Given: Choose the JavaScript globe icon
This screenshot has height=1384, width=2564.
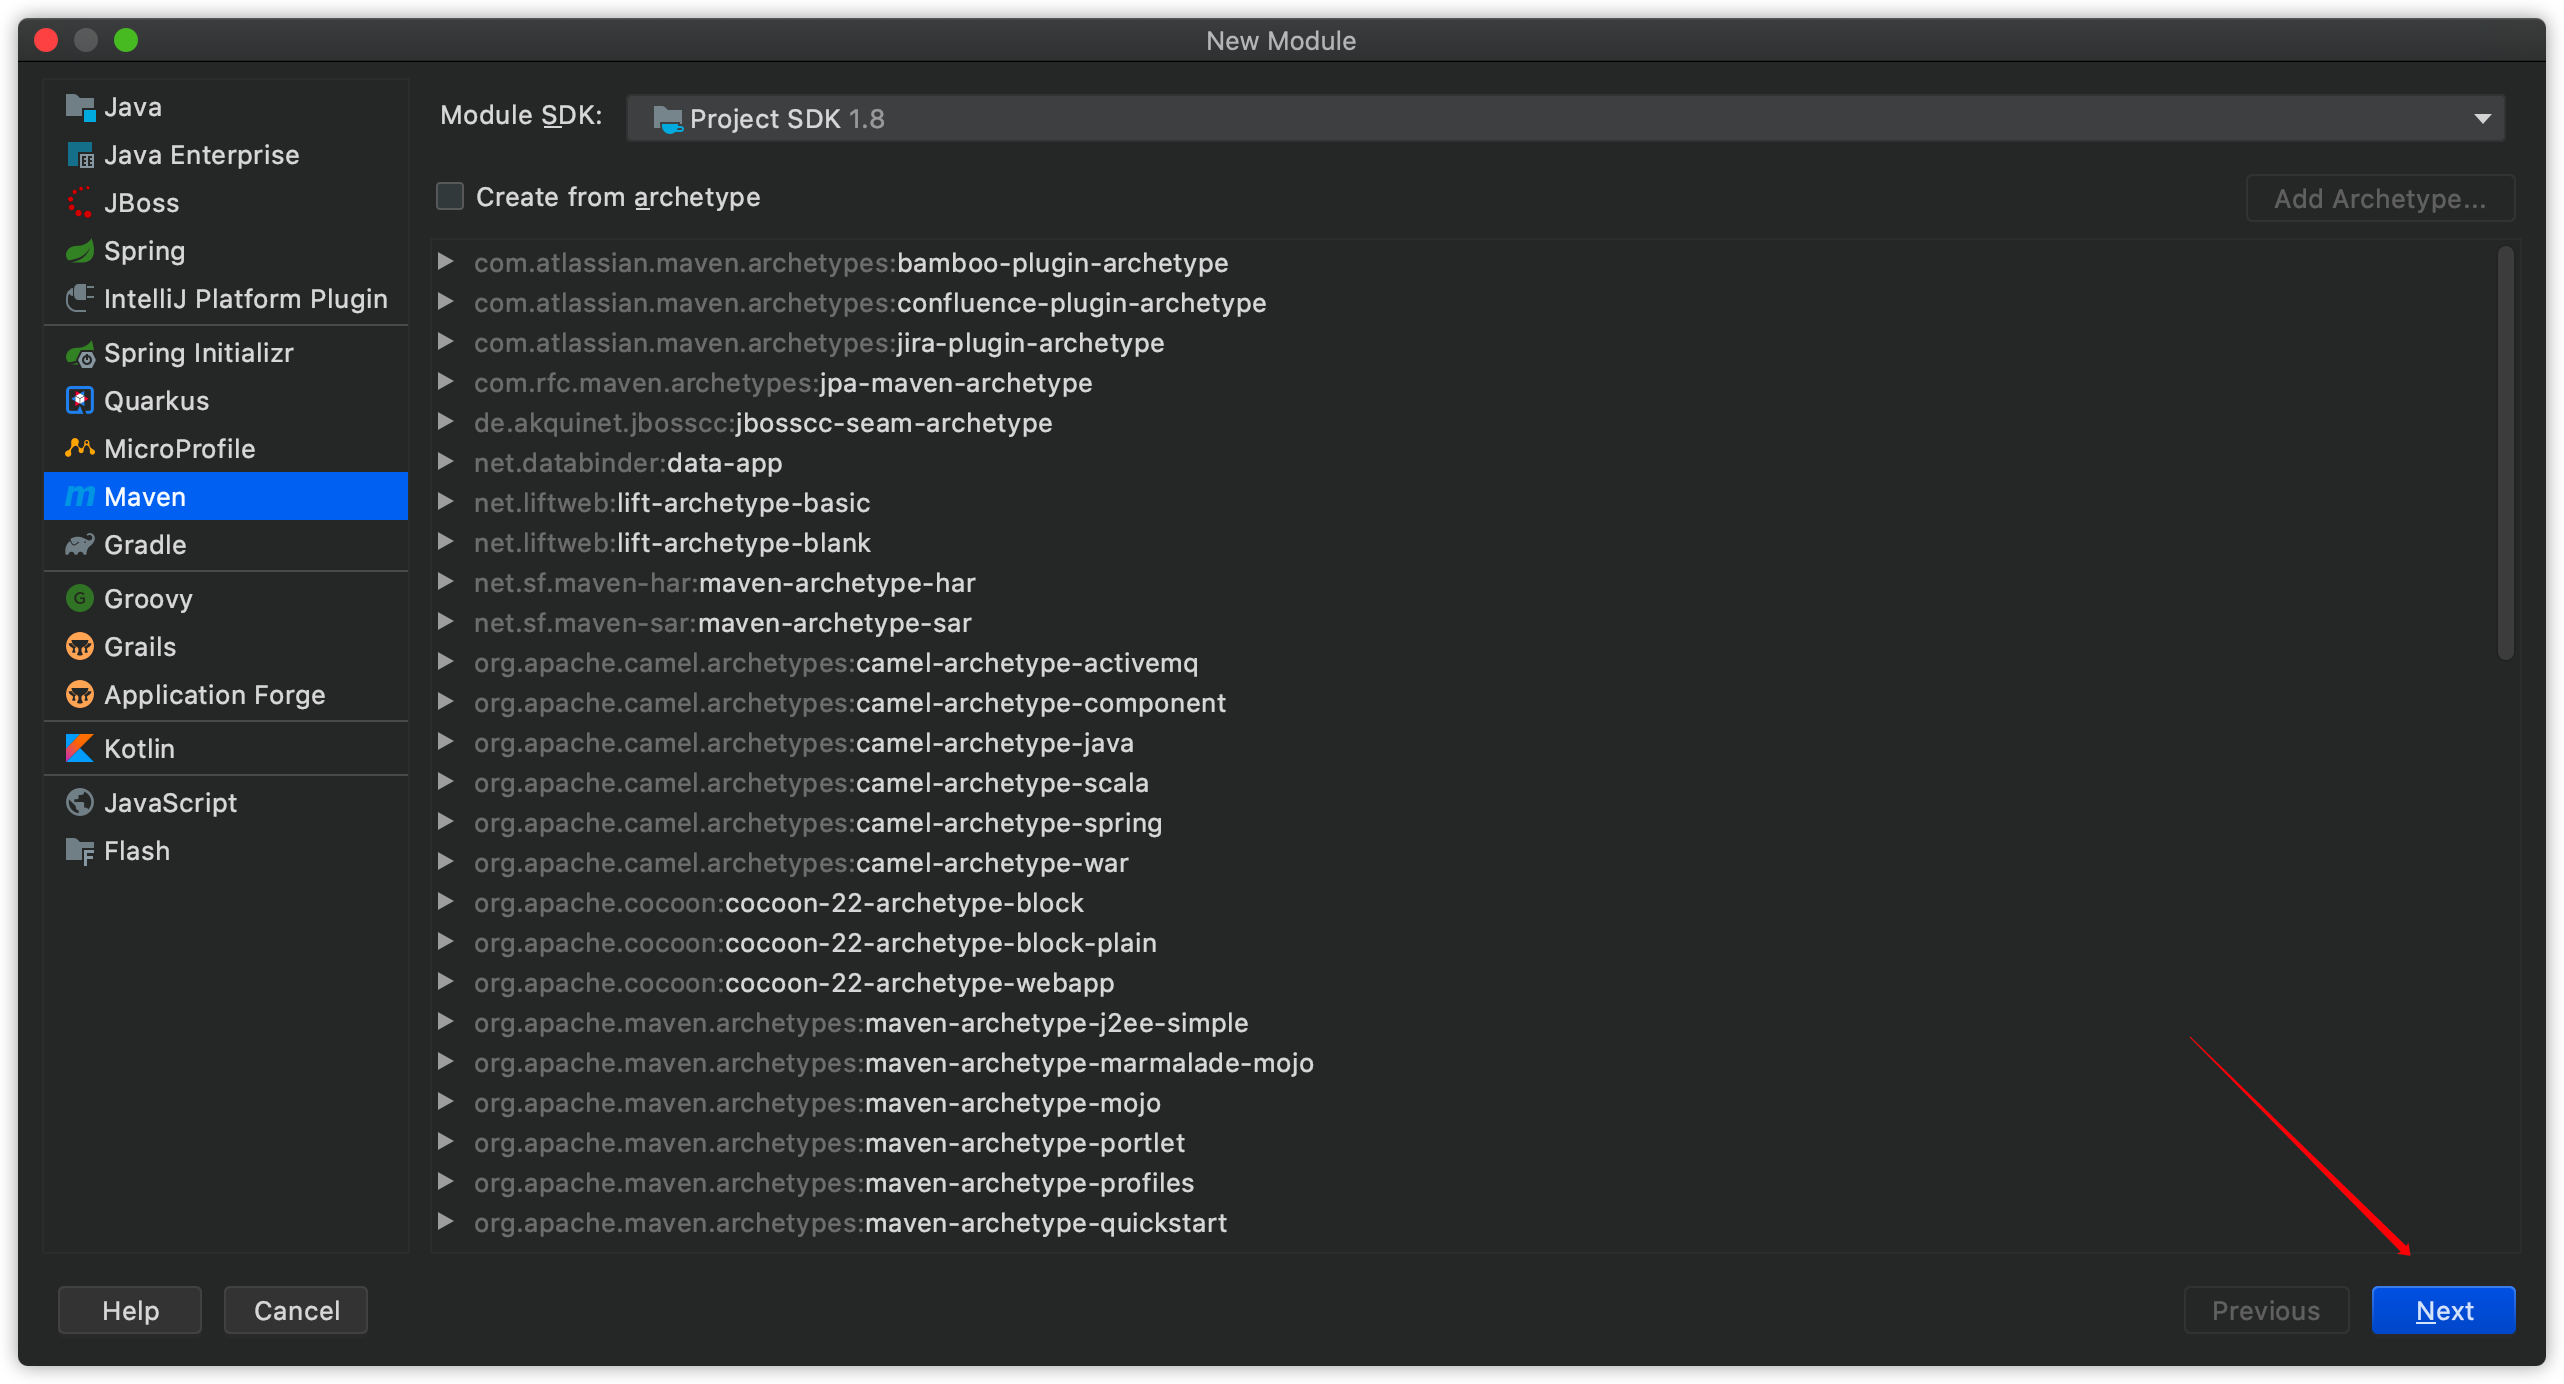Looking at the screenshot, I should 80,803.
